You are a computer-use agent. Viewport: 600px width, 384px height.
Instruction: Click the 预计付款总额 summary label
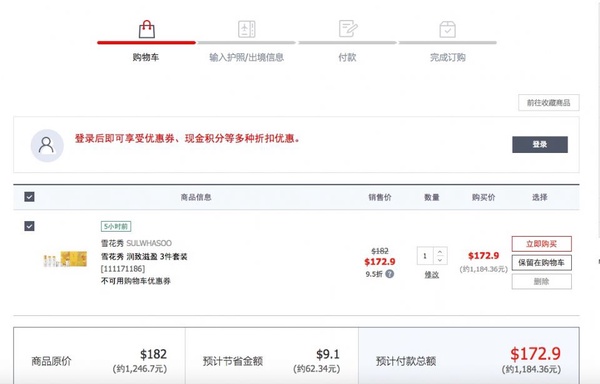[406, 361]
